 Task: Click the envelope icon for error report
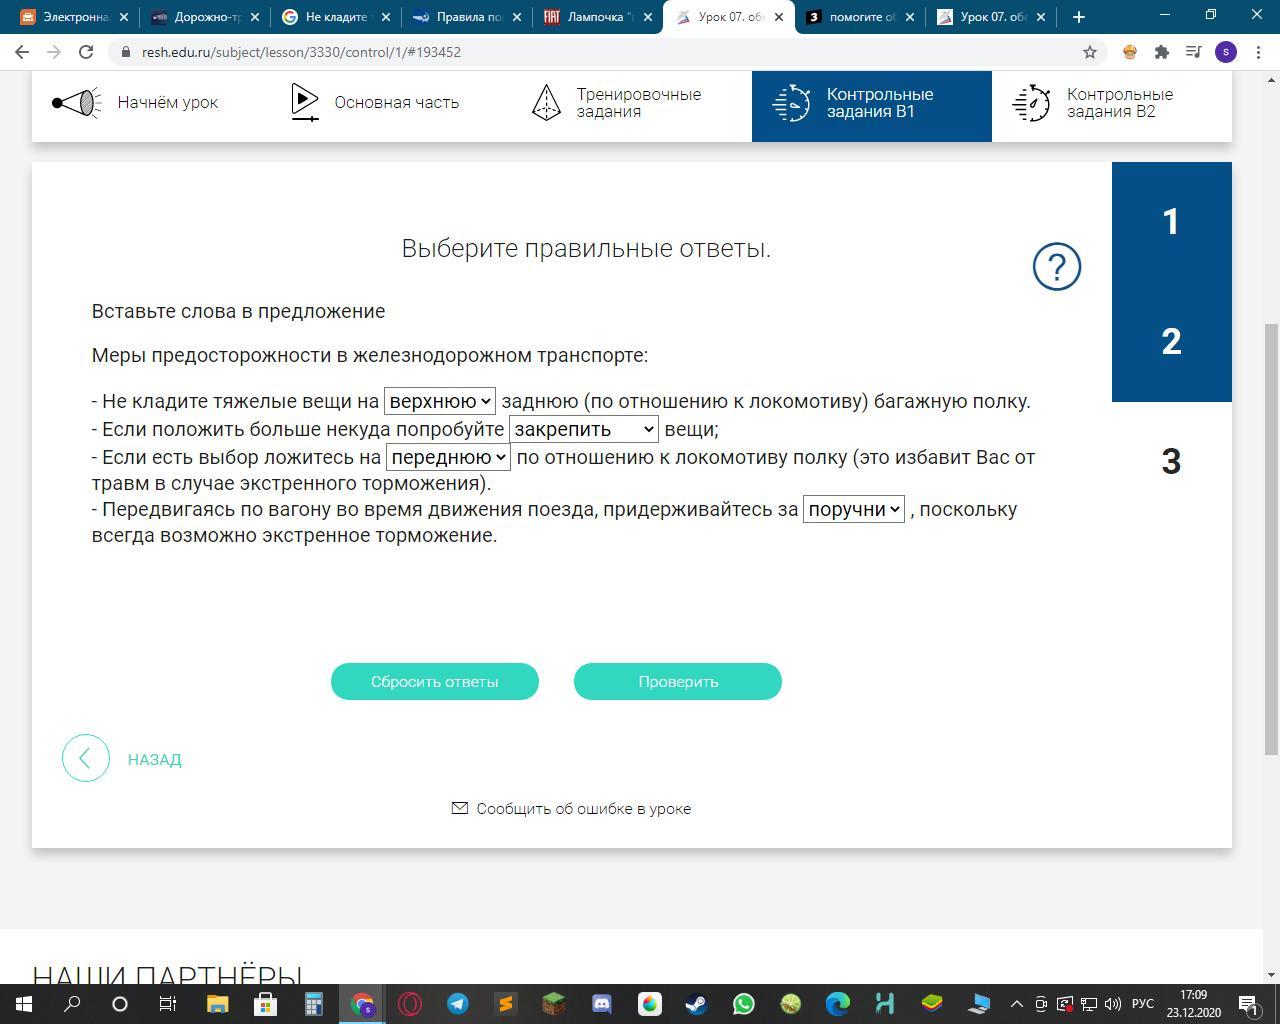point(460,808)
